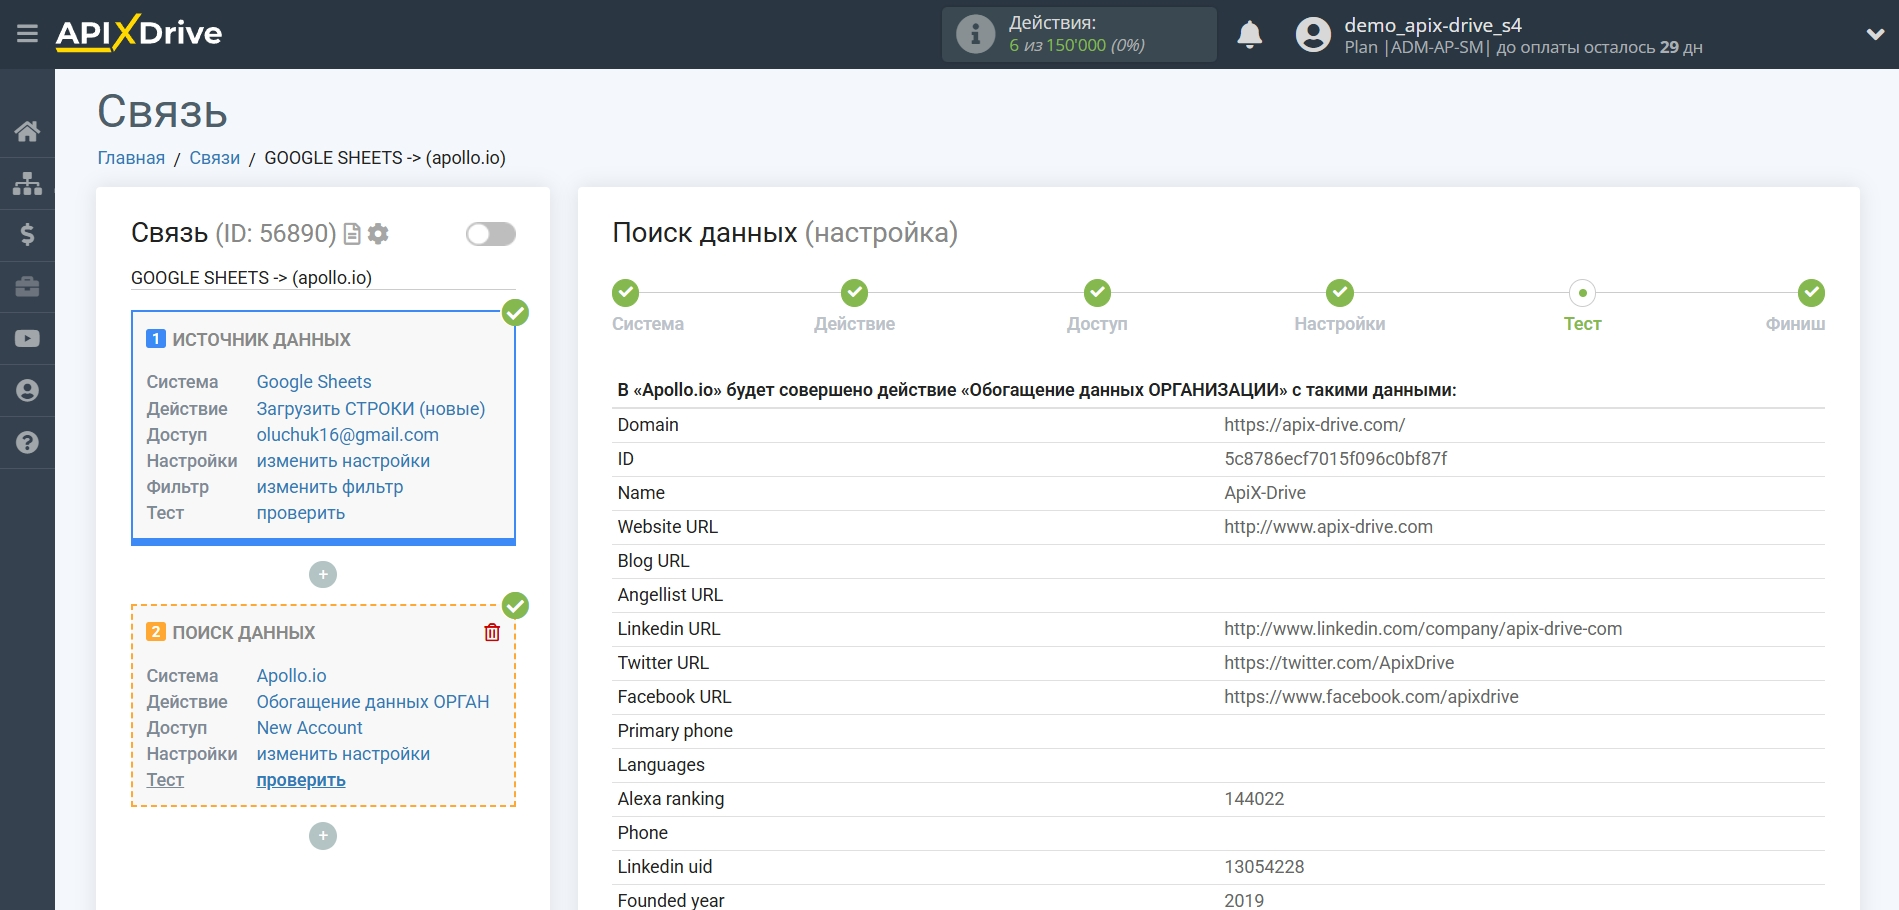Click the briefcase icon in sidebar
This screenshot has height=910, width=1899.
26,287
